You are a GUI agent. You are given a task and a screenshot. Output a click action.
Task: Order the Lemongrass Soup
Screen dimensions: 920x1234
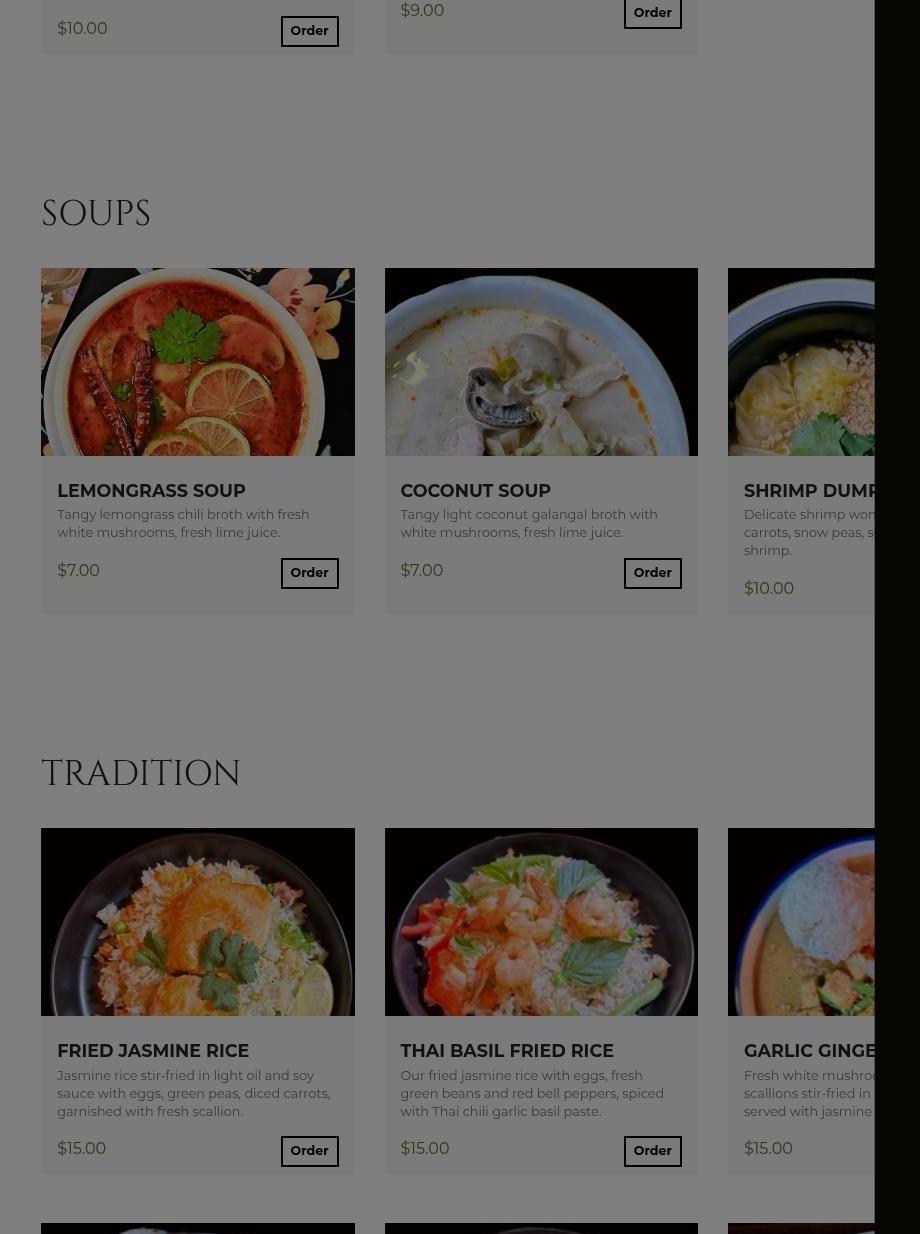pos(309,573)
